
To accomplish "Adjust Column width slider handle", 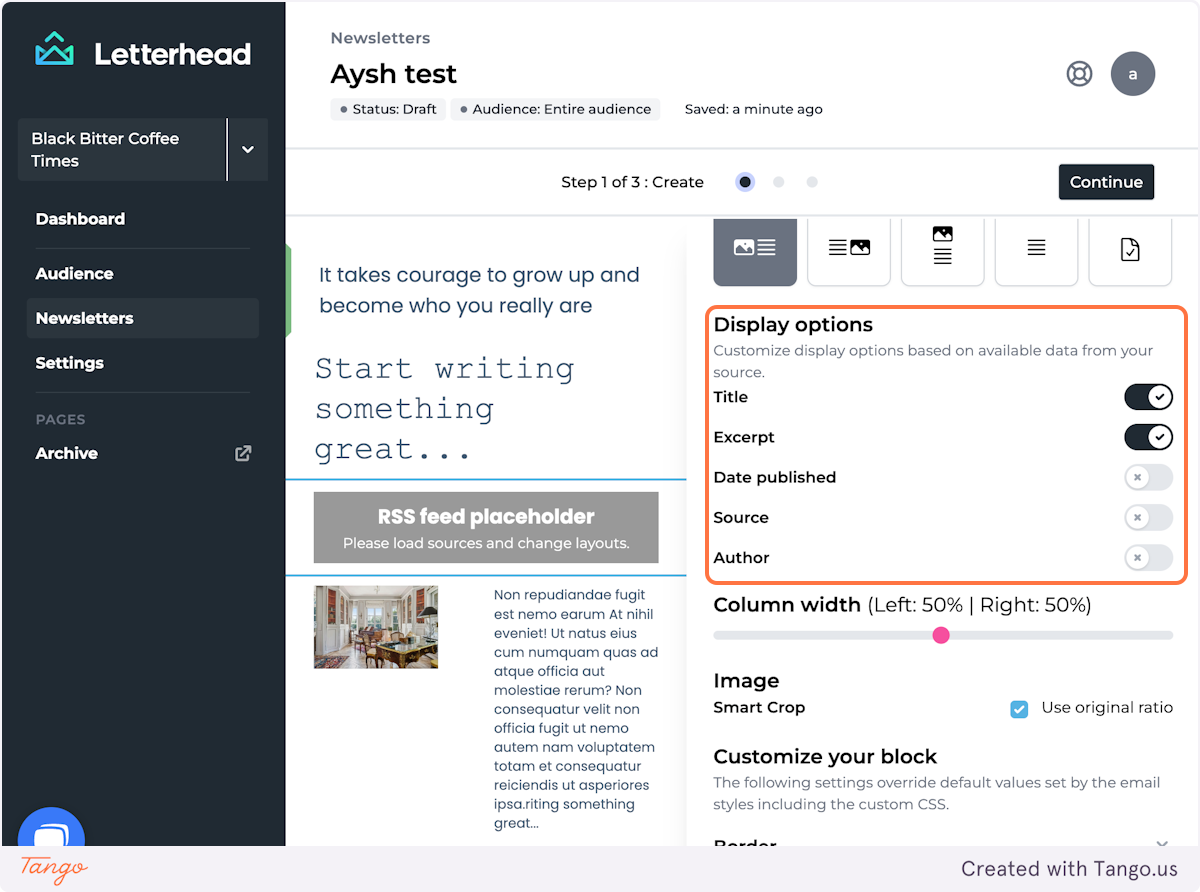I will (941, 635).
